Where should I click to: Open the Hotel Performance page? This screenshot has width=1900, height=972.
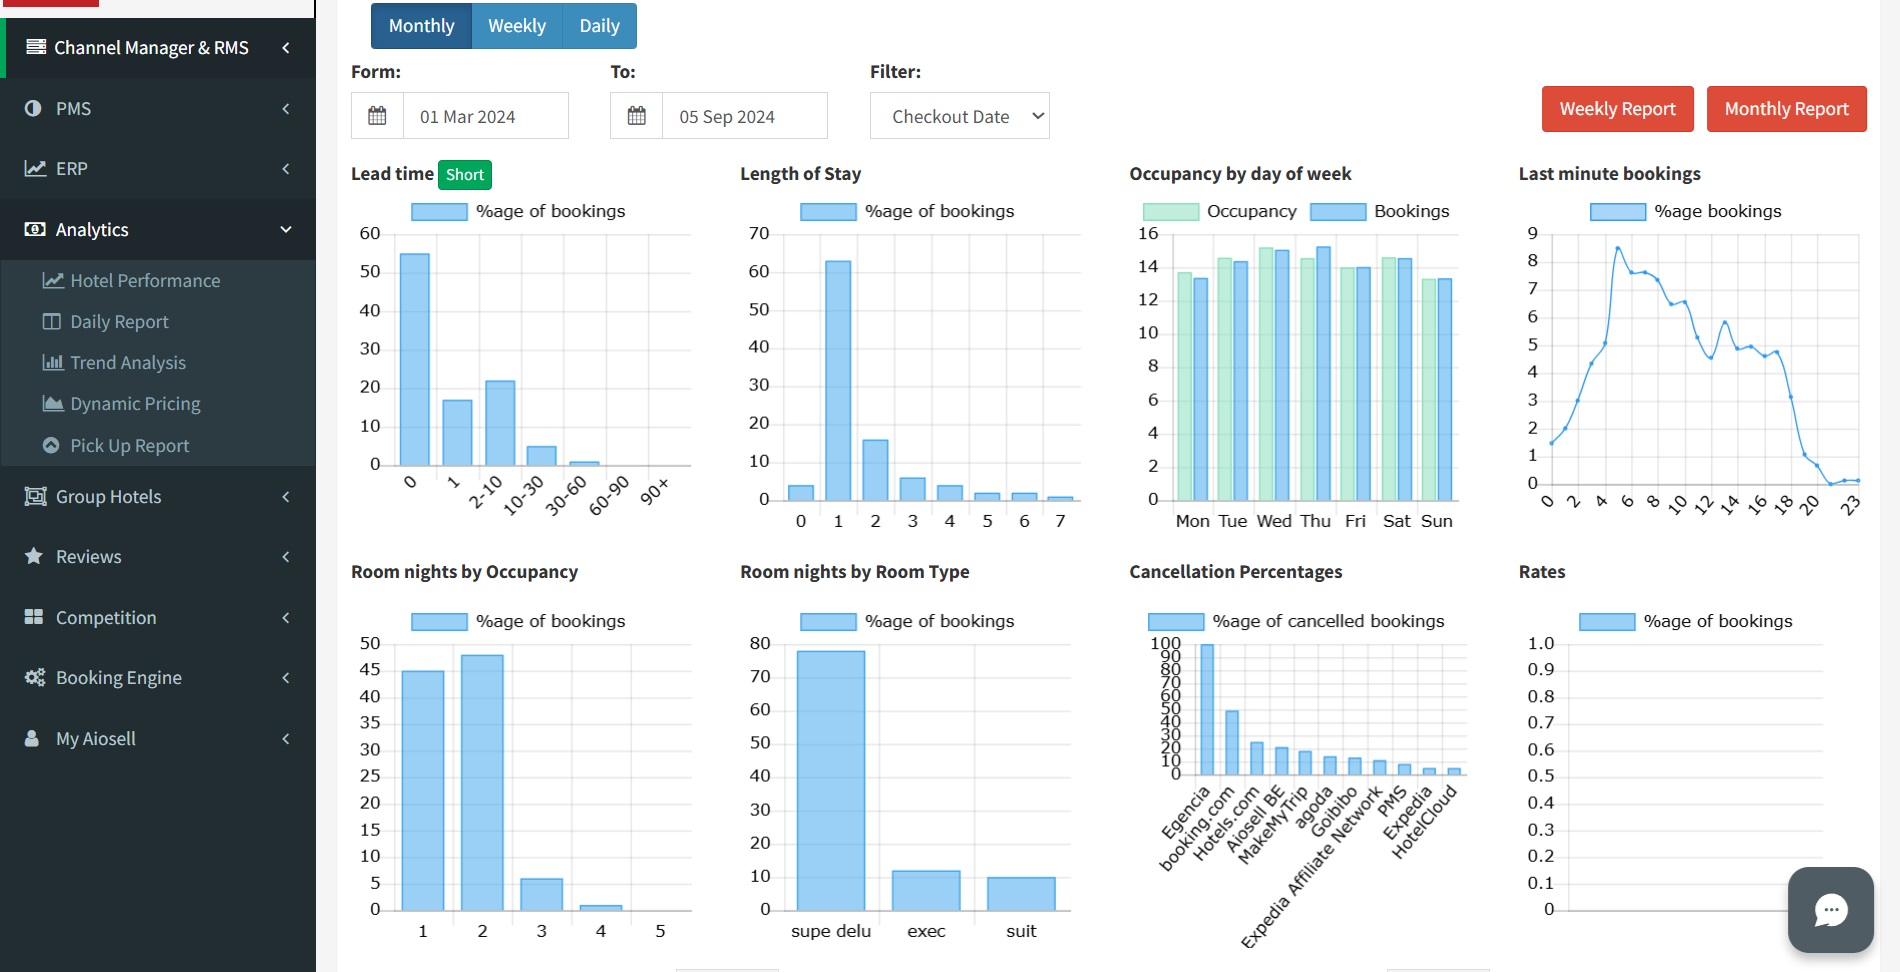point(145,280)
